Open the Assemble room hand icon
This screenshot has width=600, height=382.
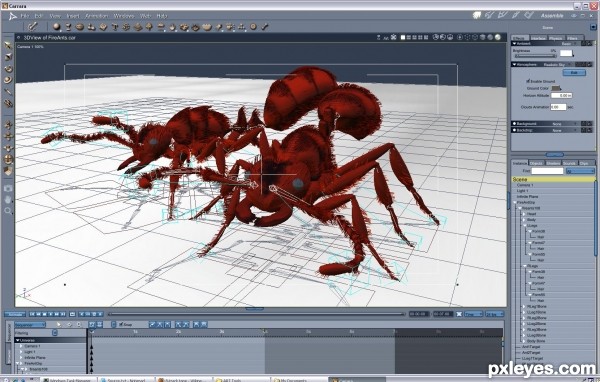477,15
